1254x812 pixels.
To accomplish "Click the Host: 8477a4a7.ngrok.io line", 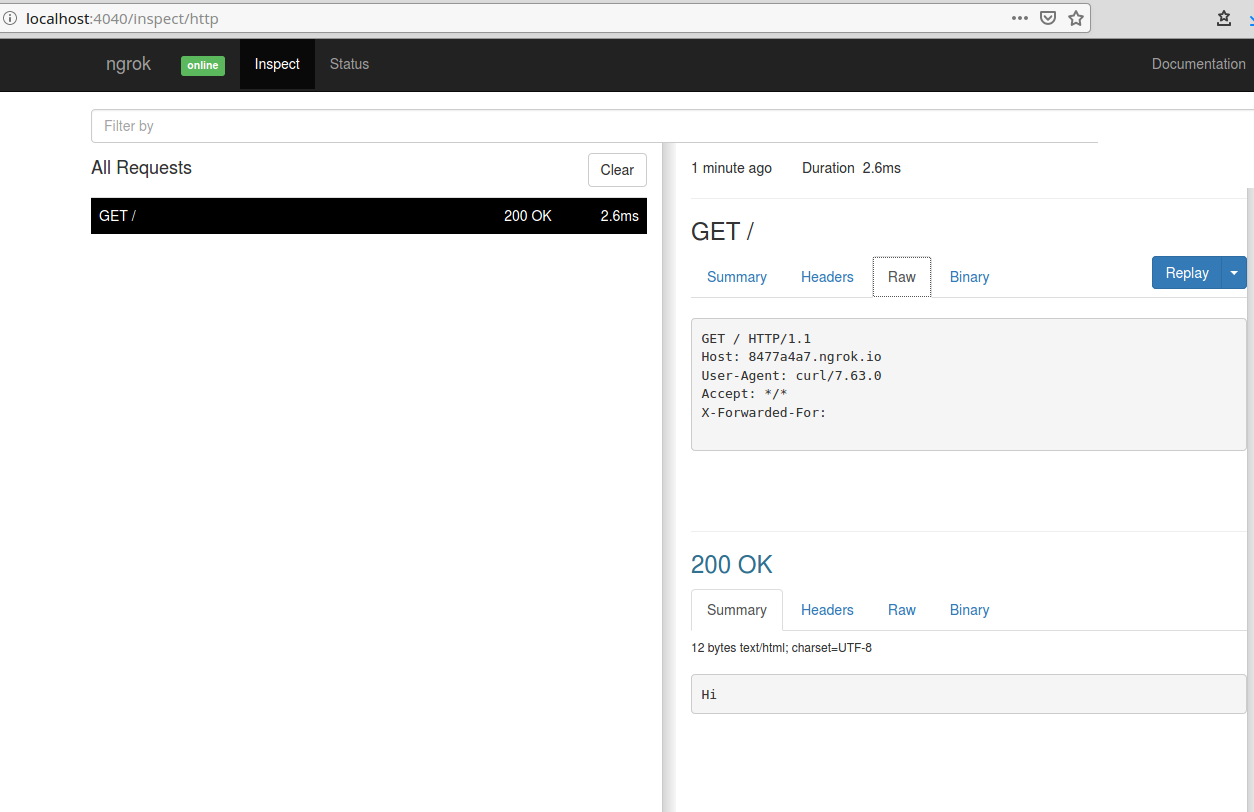I will pyautogui.click(x=791, y=357).
